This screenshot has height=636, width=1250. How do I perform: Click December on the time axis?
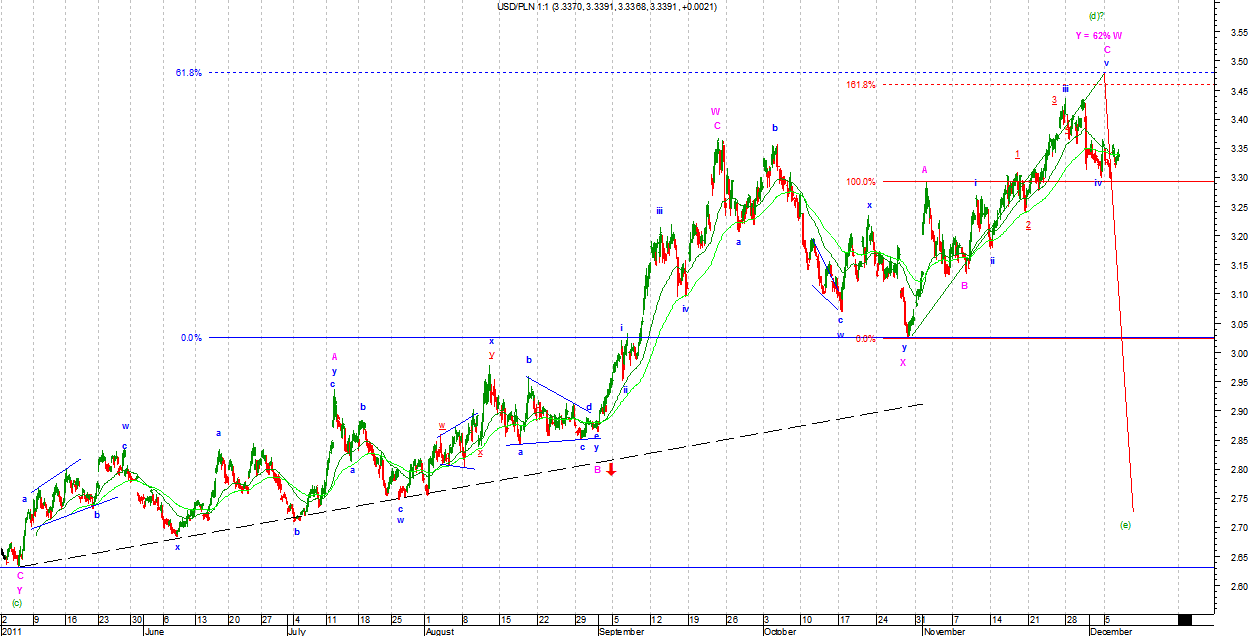click(1110, 632)
